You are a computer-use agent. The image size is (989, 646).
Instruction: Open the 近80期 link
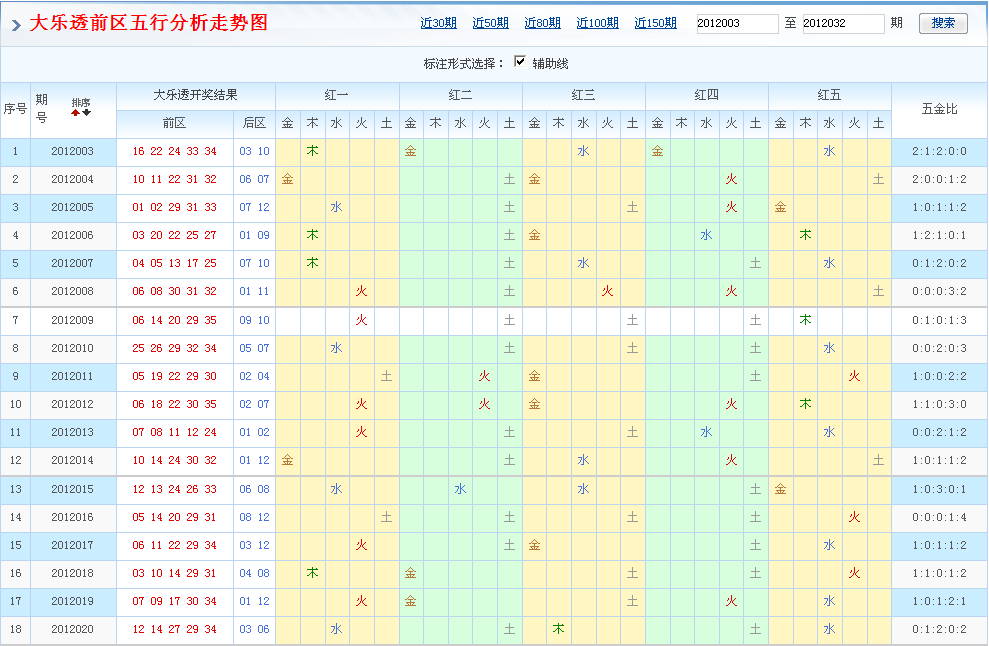[542, 23]
